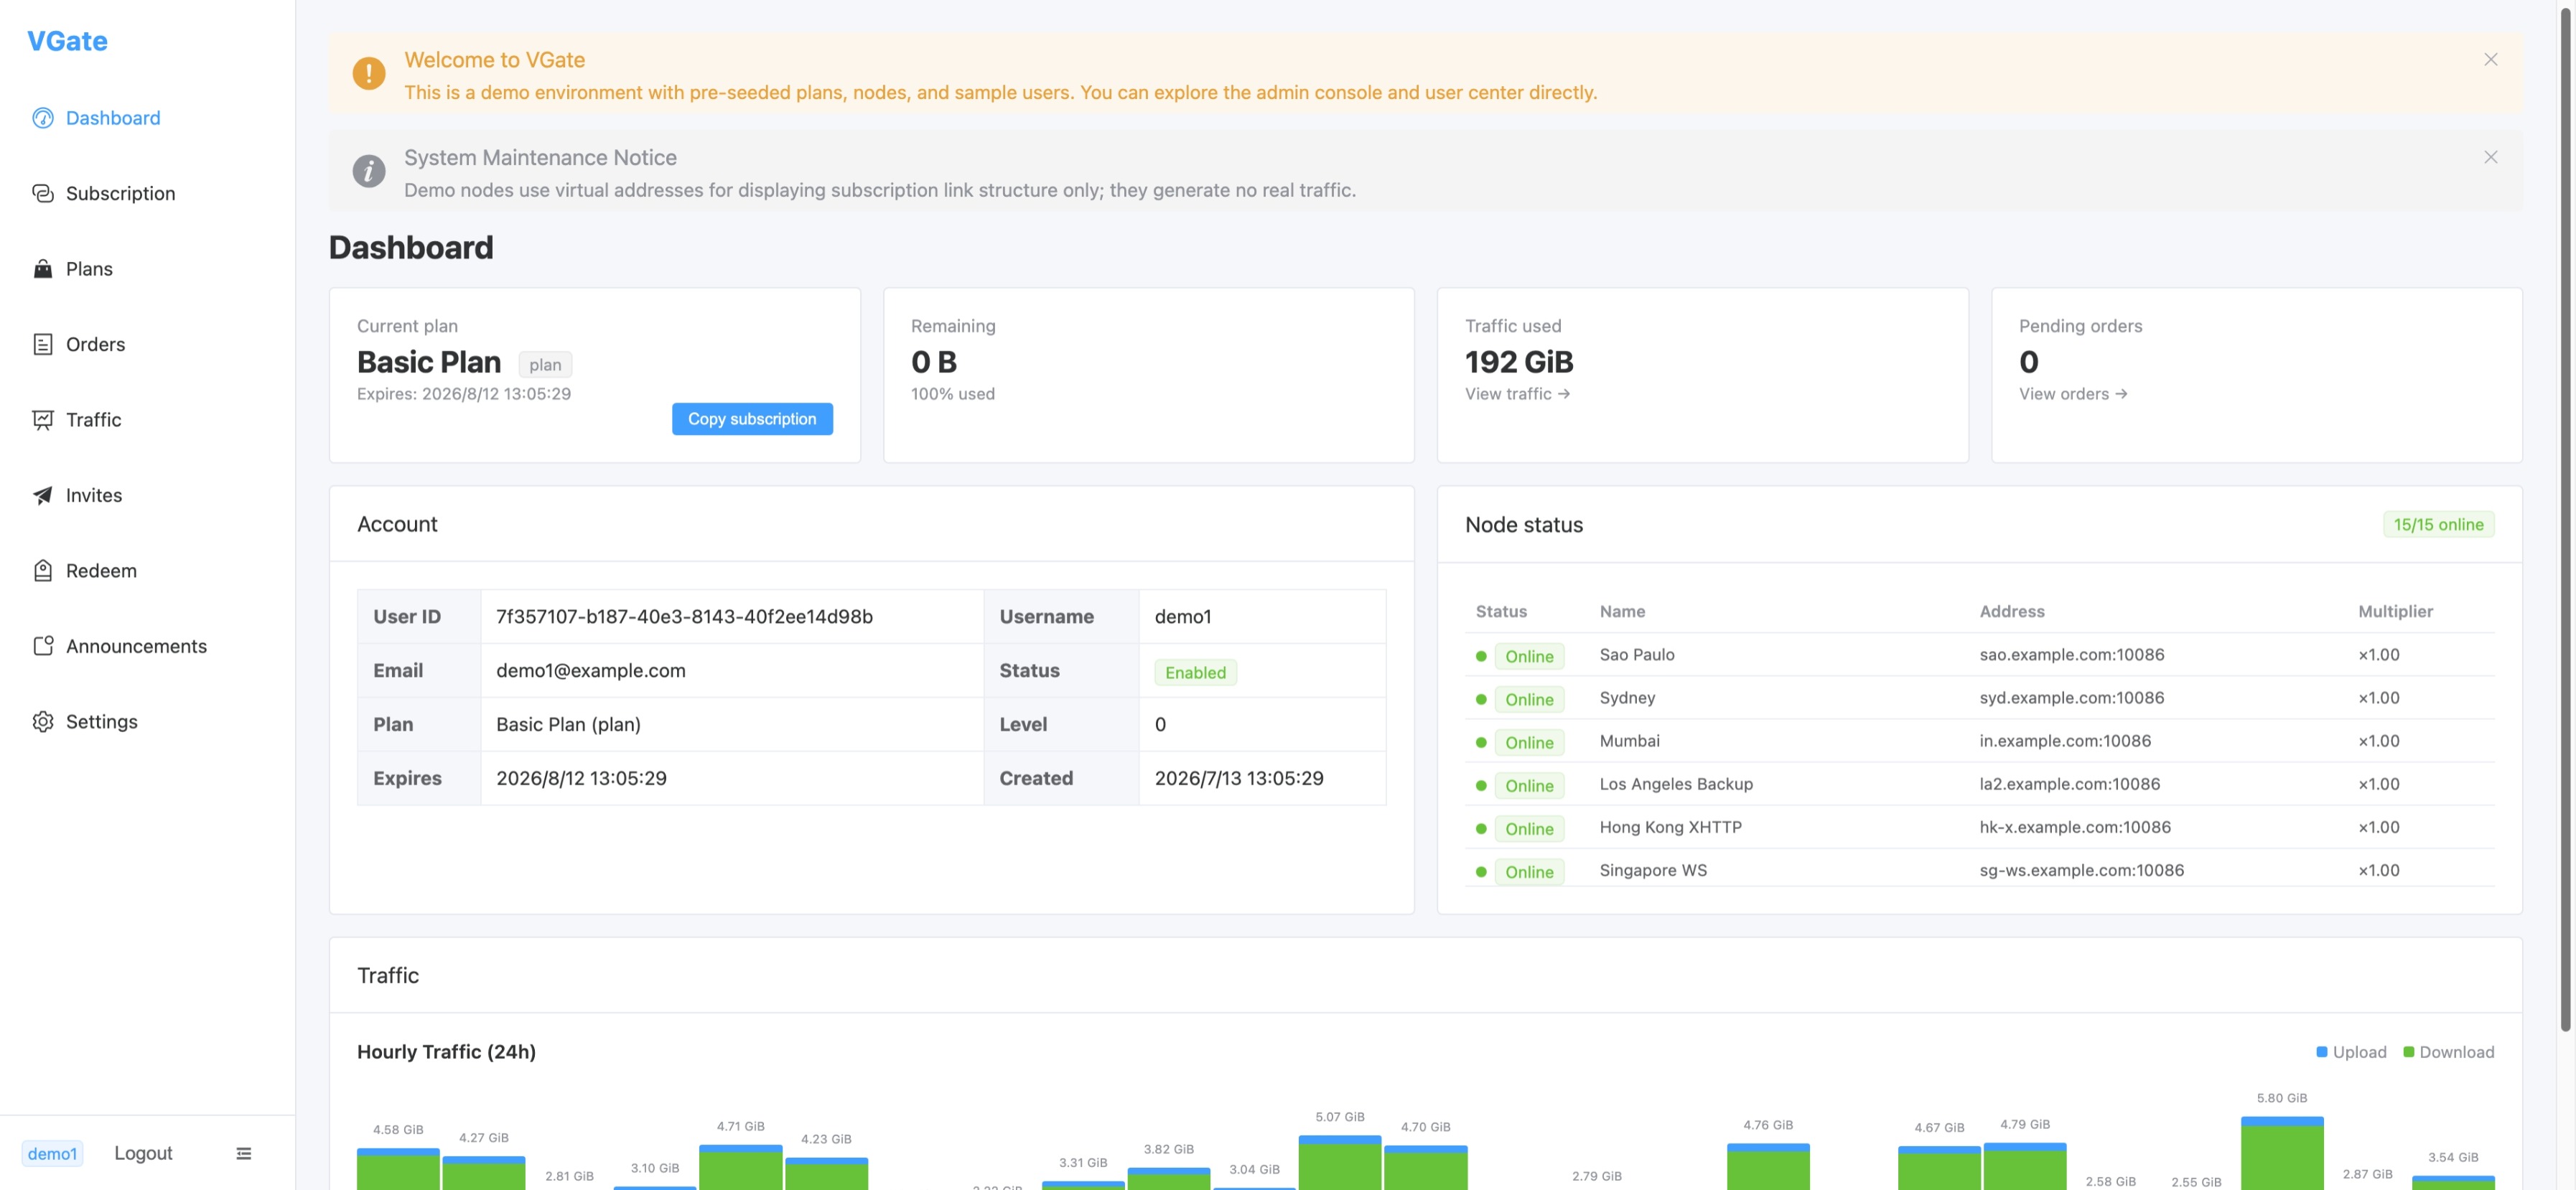
Task: Click the 4.58 GiB traffic bar
Action: 398,1169
